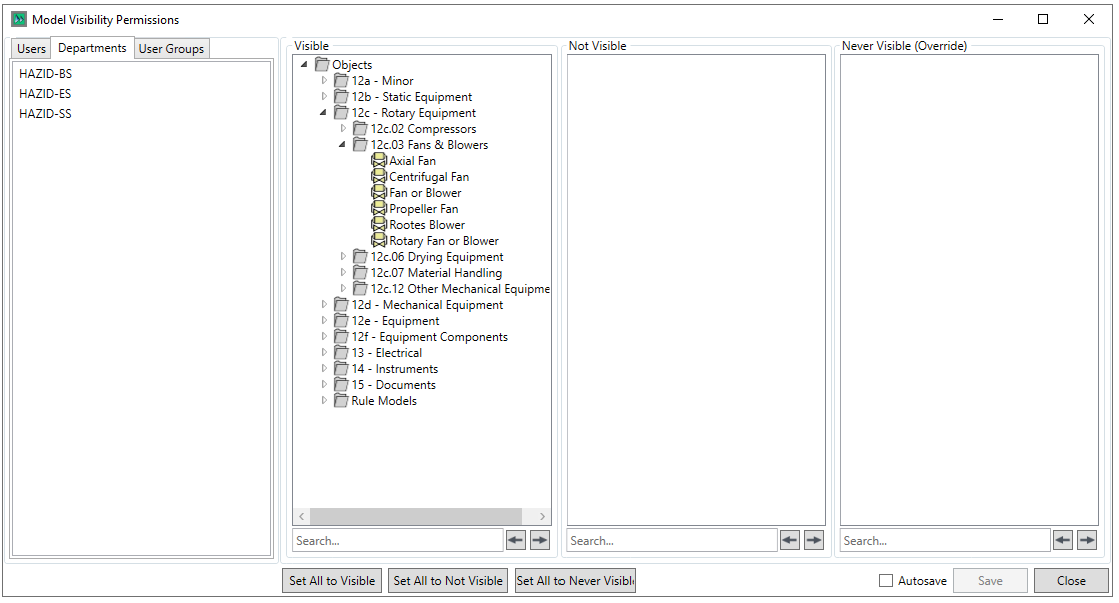Image resolution: width=1119 pixels, height=603 pixels.
Task: Select HAZID-ES department in list
Action: pyautogui.click(x=45, y=94)
